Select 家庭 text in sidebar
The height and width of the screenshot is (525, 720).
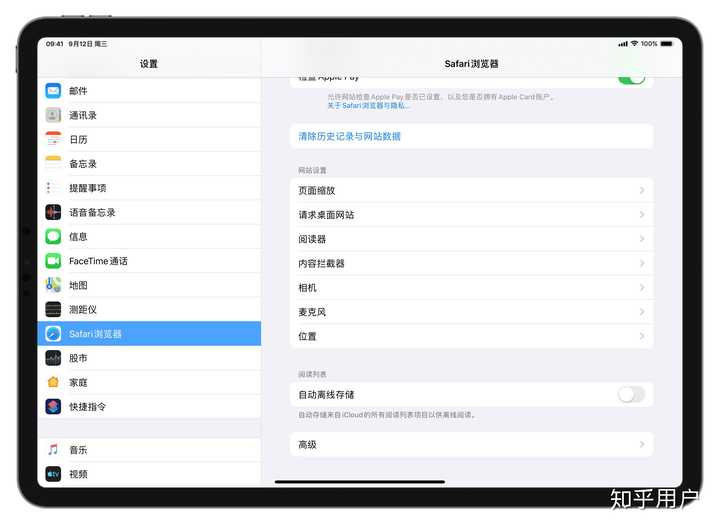[x=78, y=382]
